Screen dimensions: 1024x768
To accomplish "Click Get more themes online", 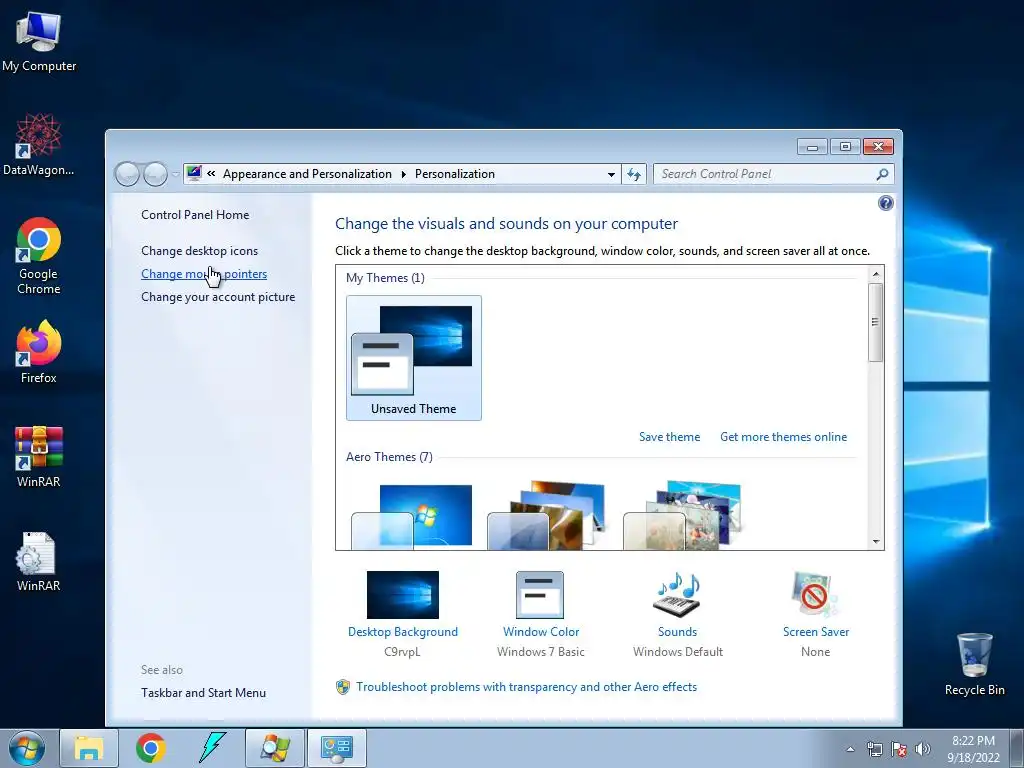I will point(783,437).
